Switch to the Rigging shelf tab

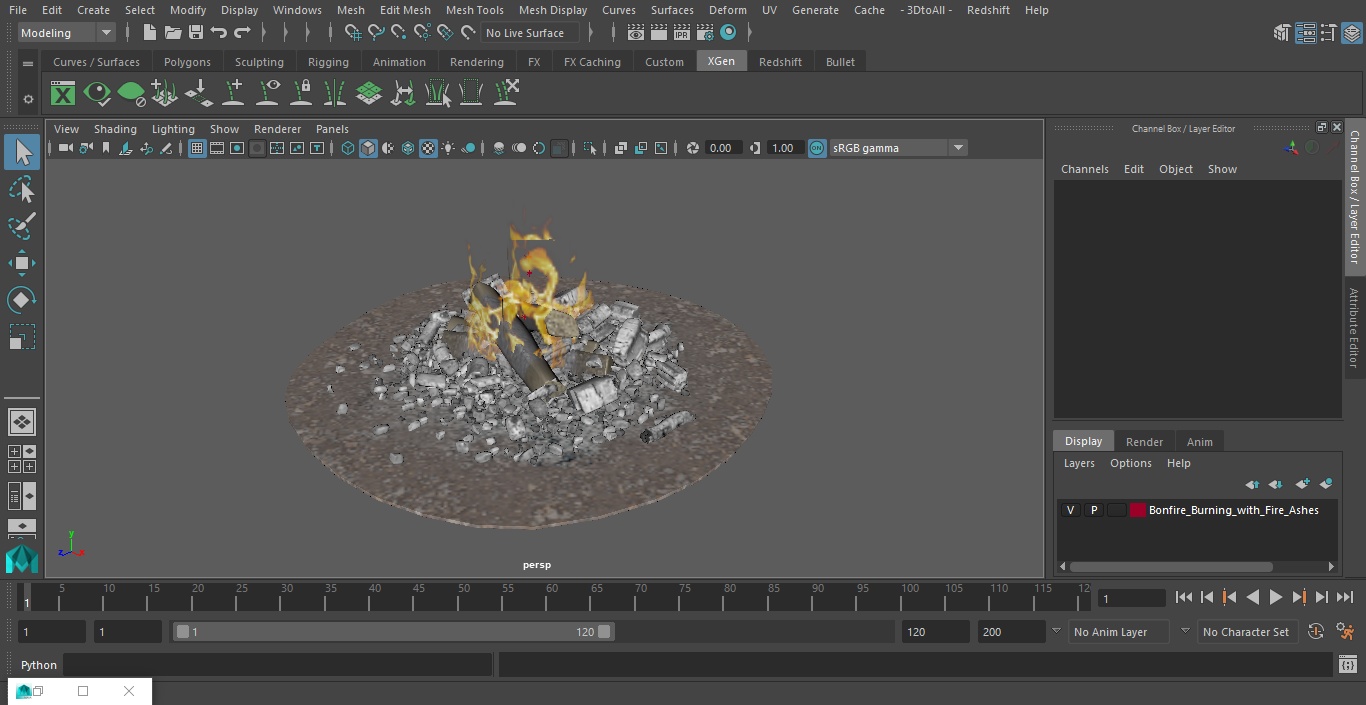click(328, 62)
